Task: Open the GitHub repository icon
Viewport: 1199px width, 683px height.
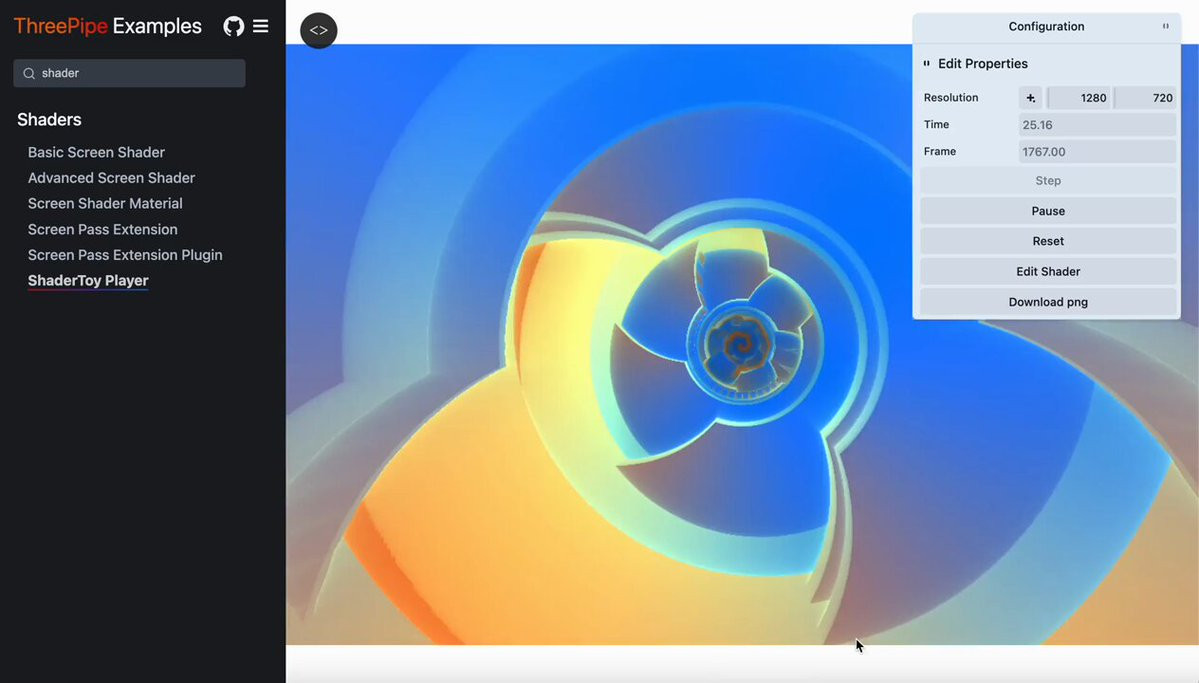Action: coord(233,27)
